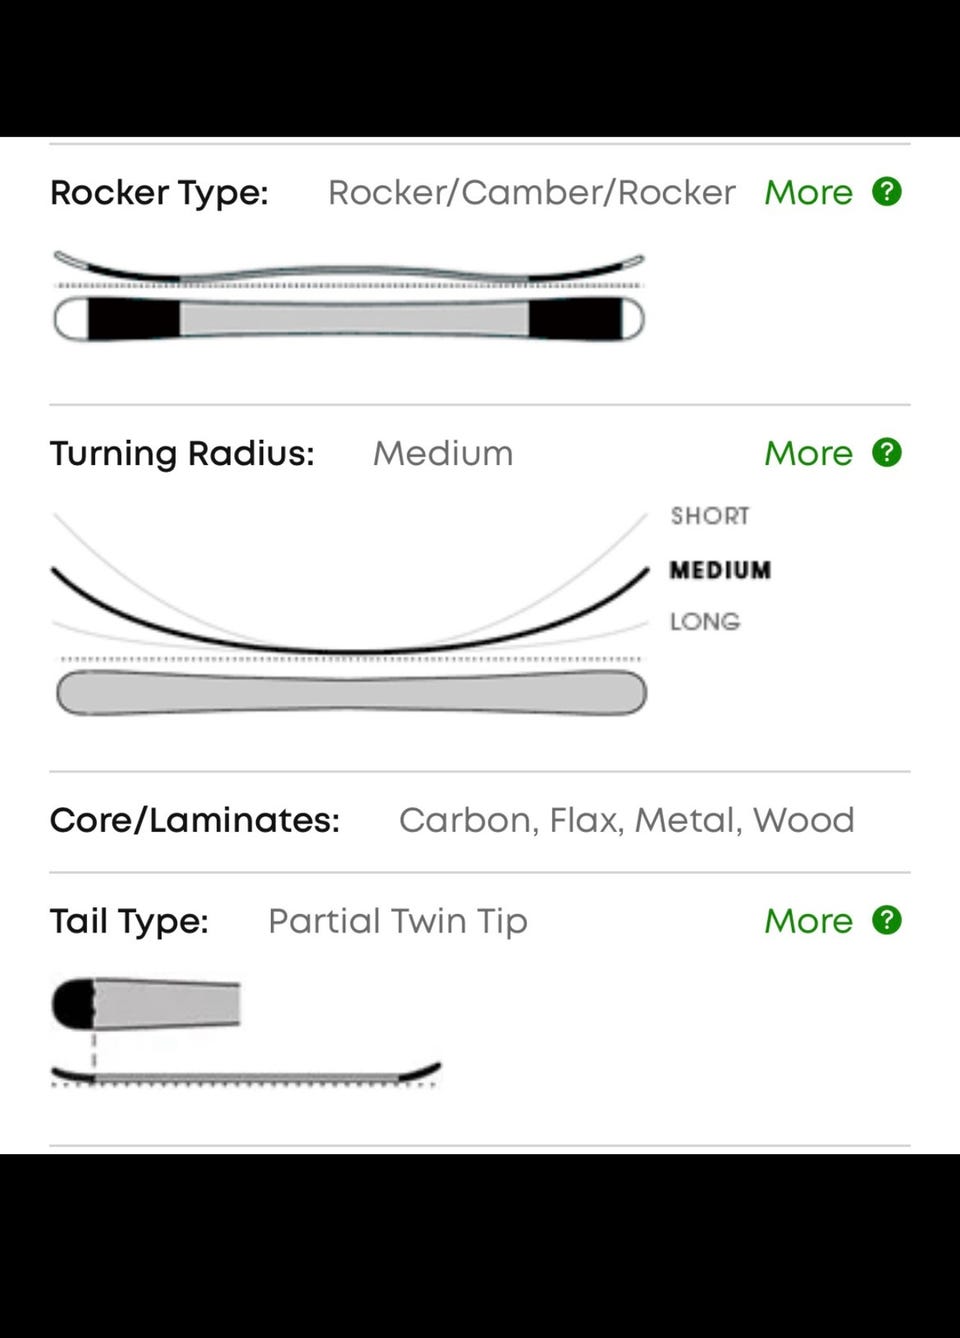This screenshot has height=1338, width=960.
Task: Tap the Partial Twin Tip value
Action: click(397, 921)
